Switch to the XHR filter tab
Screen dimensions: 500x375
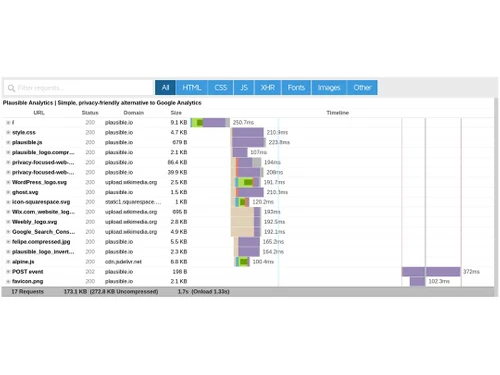(268, 88)
